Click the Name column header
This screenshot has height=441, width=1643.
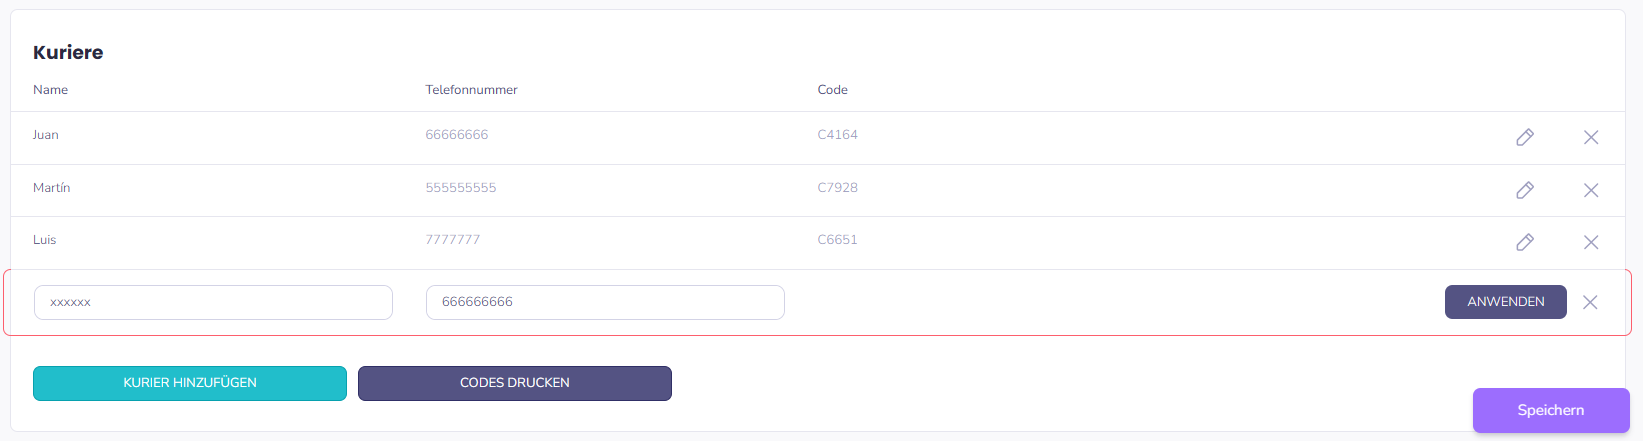pos(50,90)
